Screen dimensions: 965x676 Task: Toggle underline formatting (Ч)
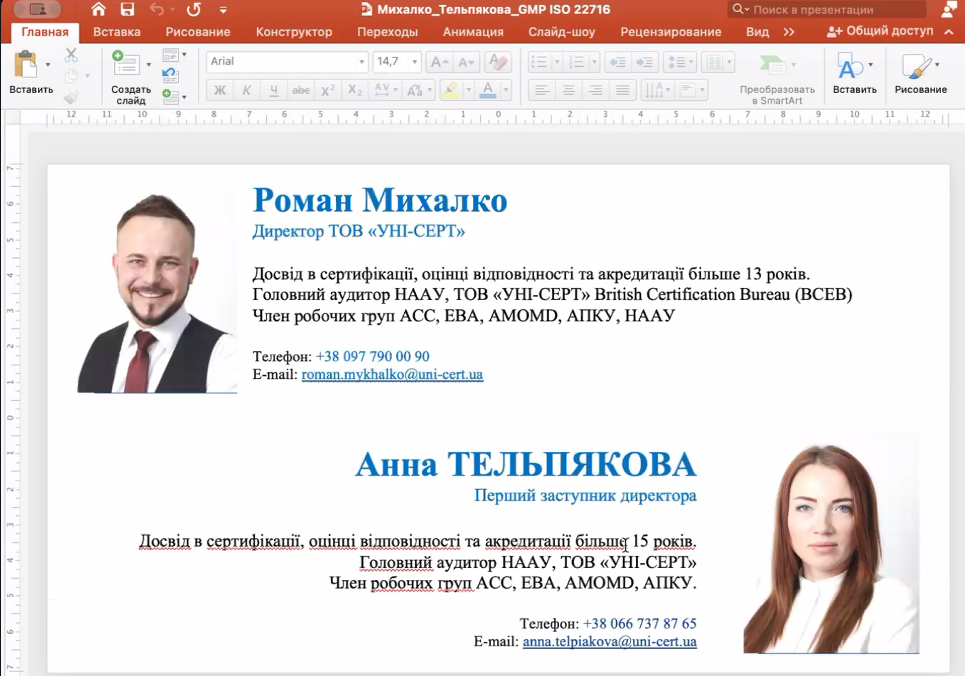273,91
